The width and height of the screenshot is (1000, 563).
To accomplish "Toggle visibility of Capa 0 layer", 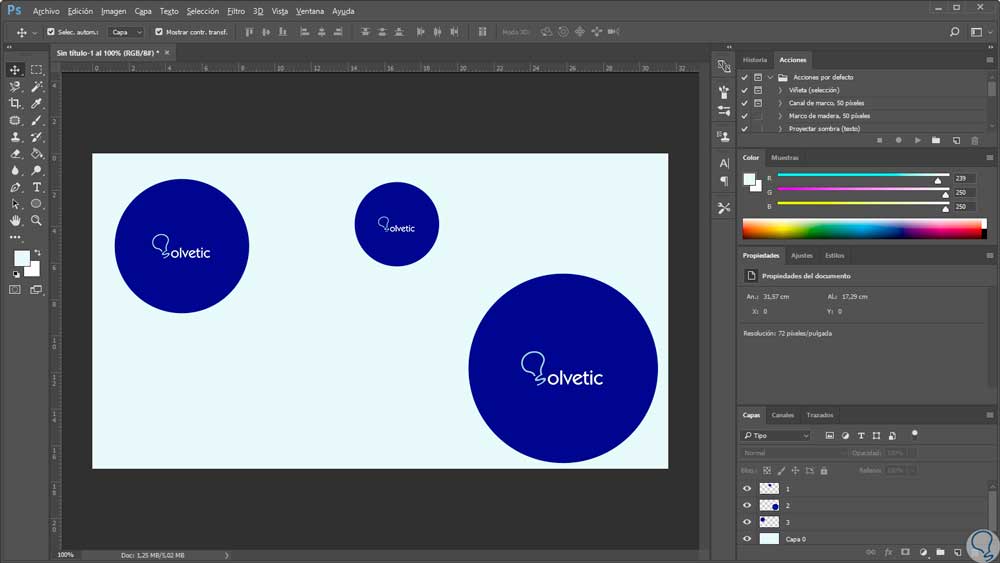I will point(746,538).
